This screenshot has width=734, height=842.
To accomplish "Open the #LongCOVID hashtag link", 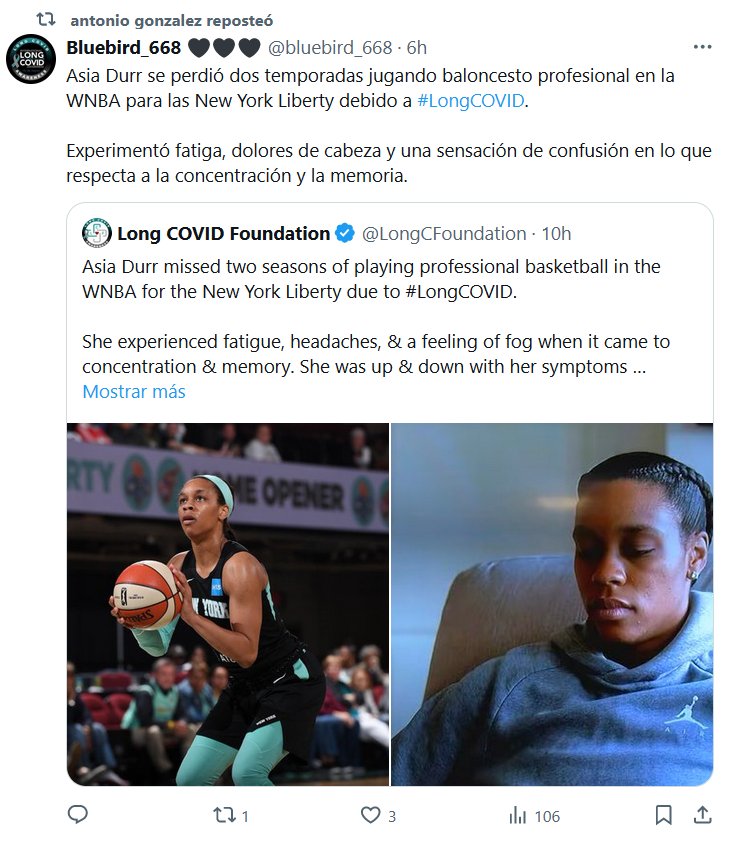I will click(471, 100).
